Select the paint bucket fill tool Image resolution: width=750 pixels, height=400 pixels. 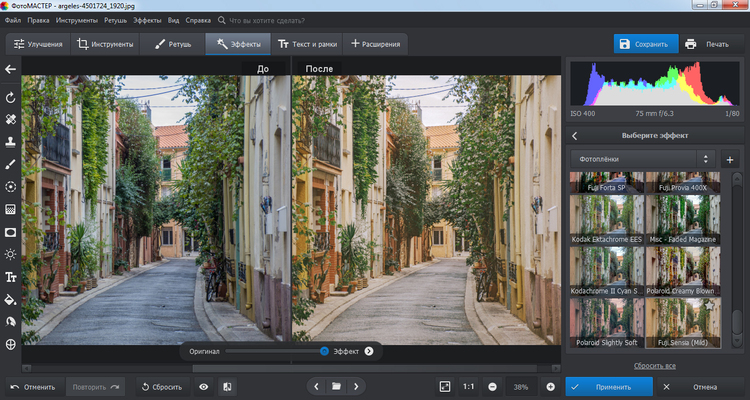pos(11,299)
